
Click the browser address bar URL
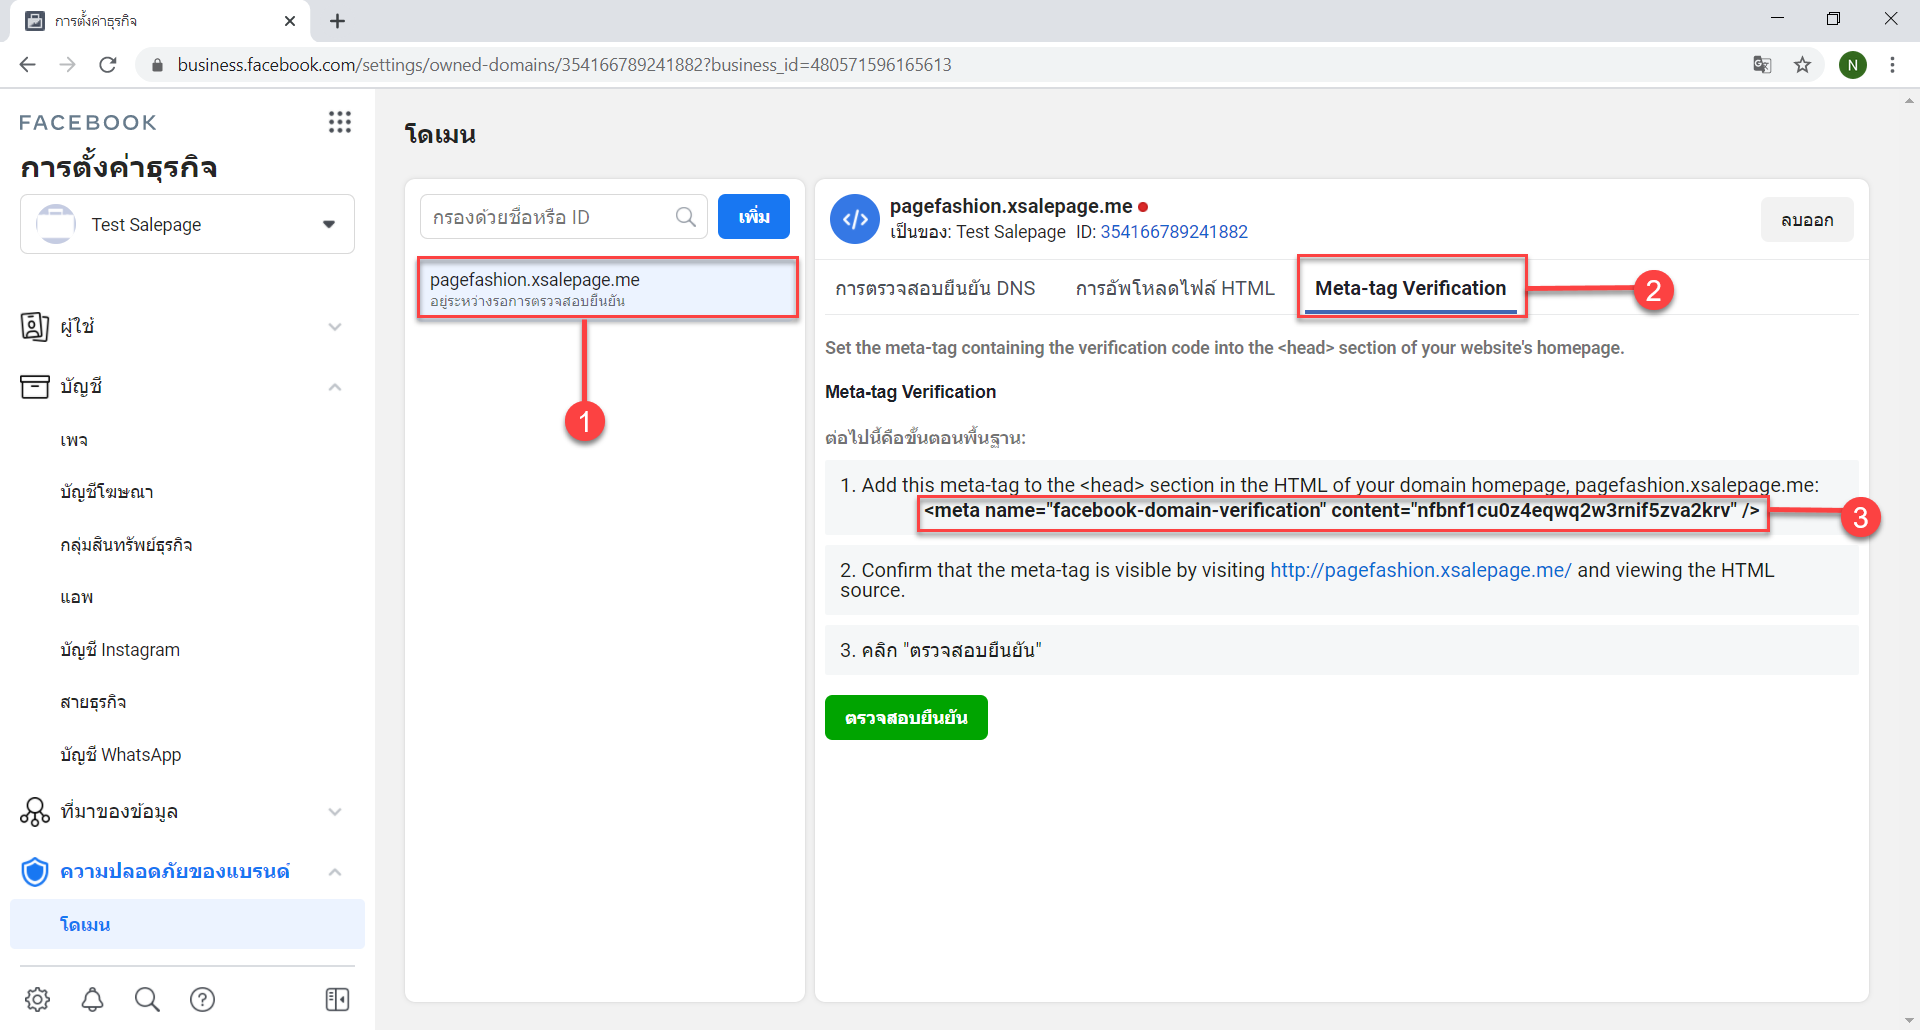pos(564,65)
